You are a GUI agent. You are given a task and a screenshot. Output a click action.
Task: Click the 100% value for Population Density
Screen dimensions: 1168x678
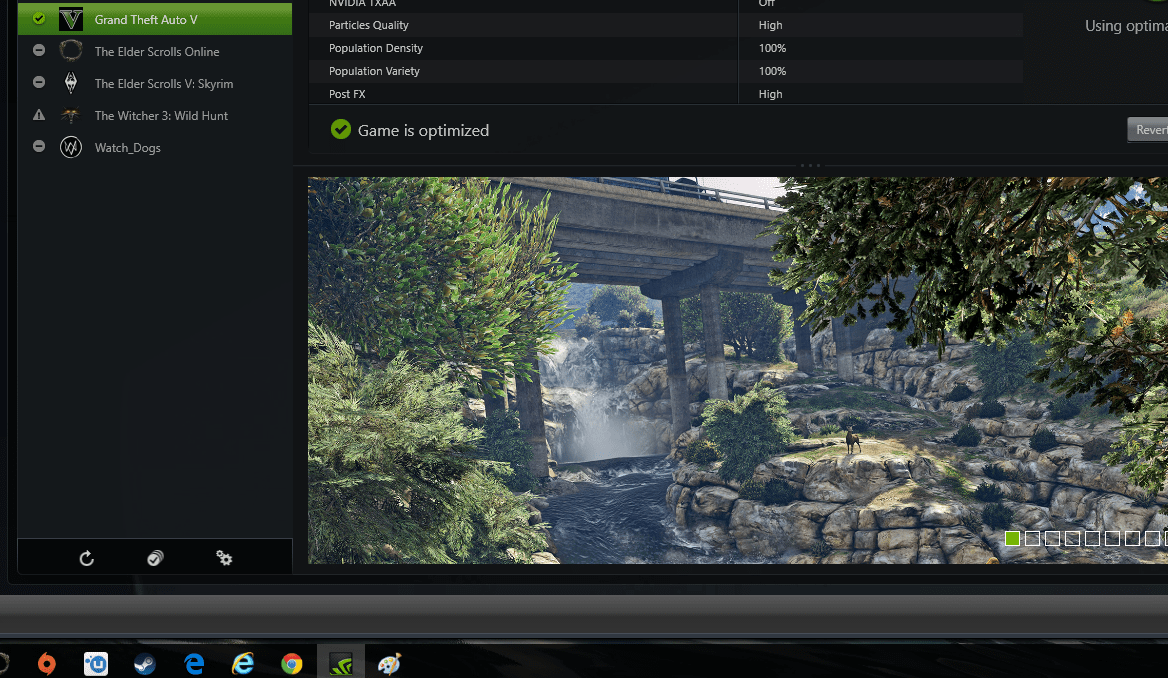772,48
